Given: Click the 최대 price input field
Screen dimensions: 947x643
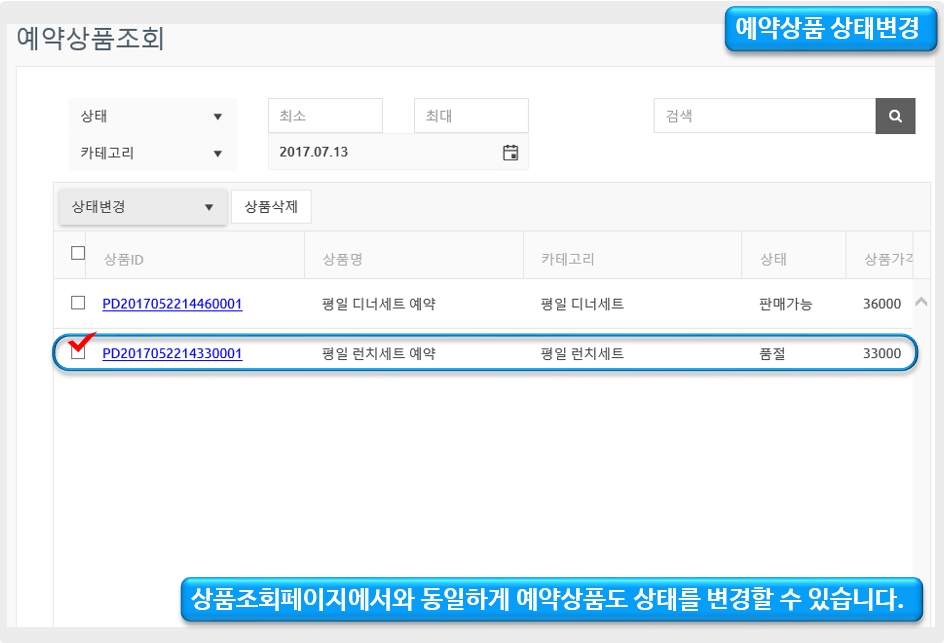Looking at the screenshot, I should [471, 116].
